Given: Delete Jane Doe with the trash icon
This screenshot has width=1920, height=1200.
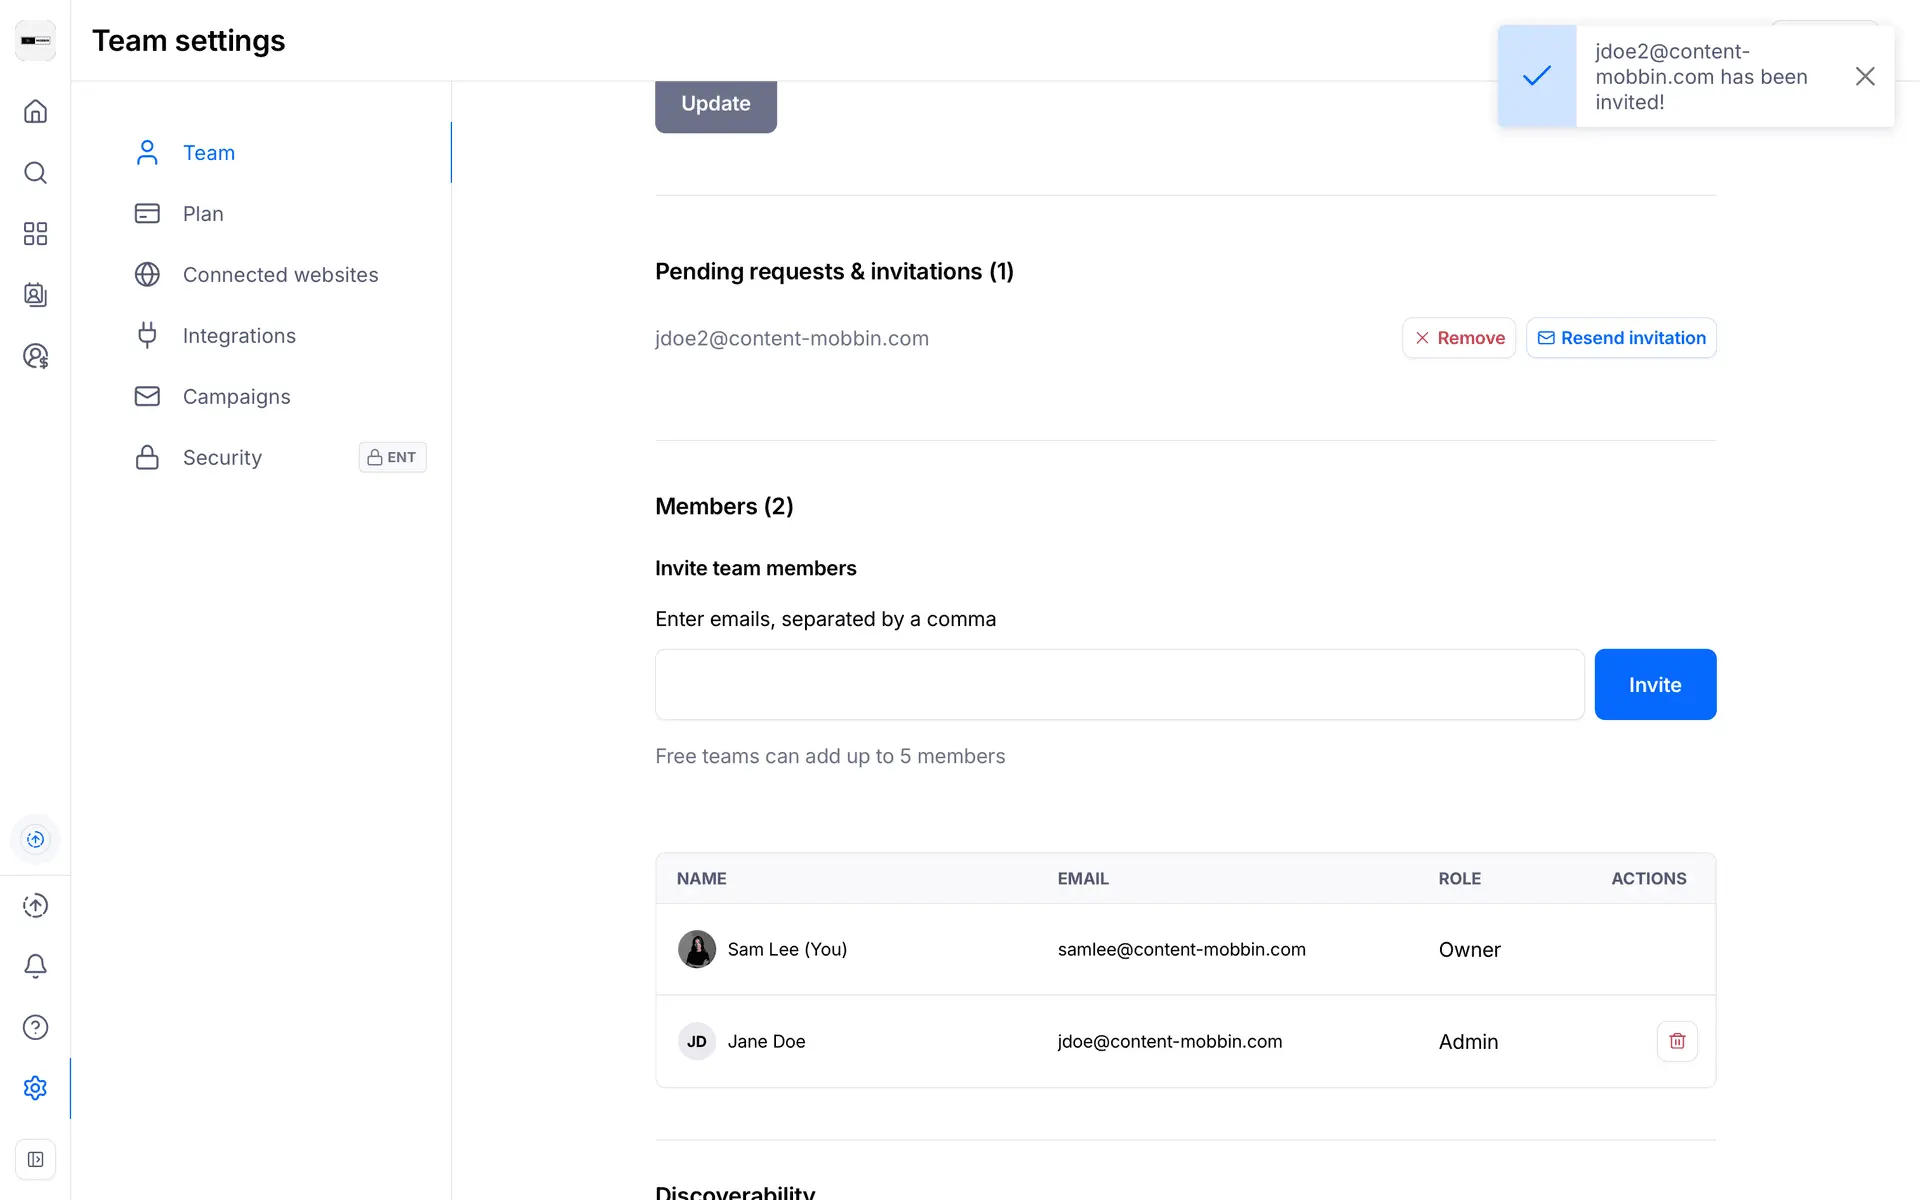Looking at the screenshot, I should [1677, 1041].
